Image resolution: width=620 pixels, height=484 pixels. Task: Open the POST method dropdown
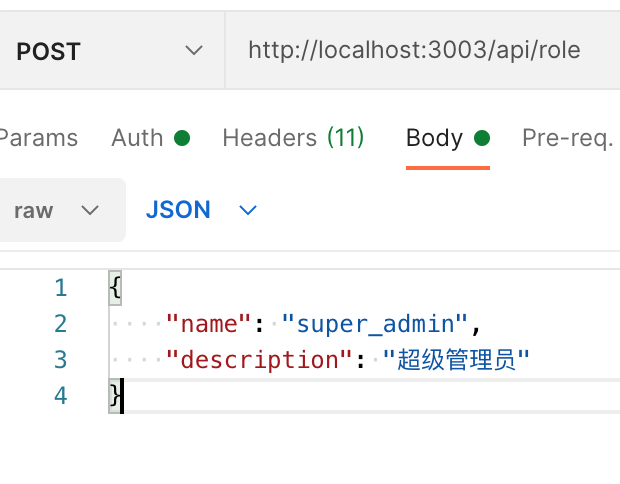111,50
